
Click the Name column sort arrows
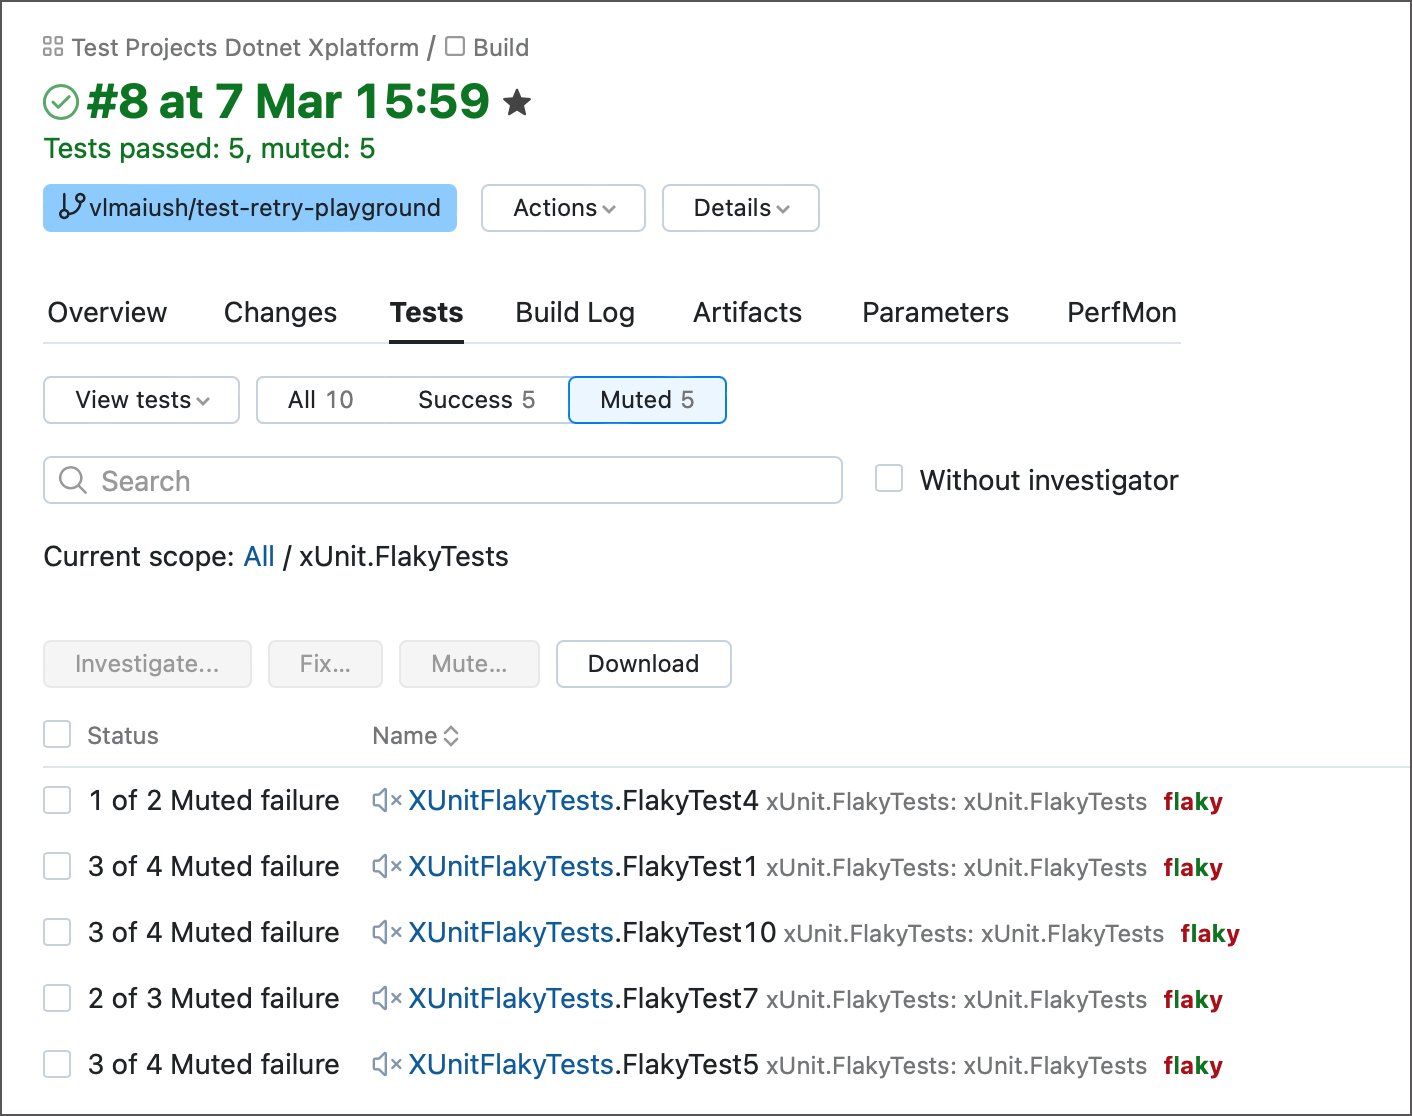pos(451,736)
